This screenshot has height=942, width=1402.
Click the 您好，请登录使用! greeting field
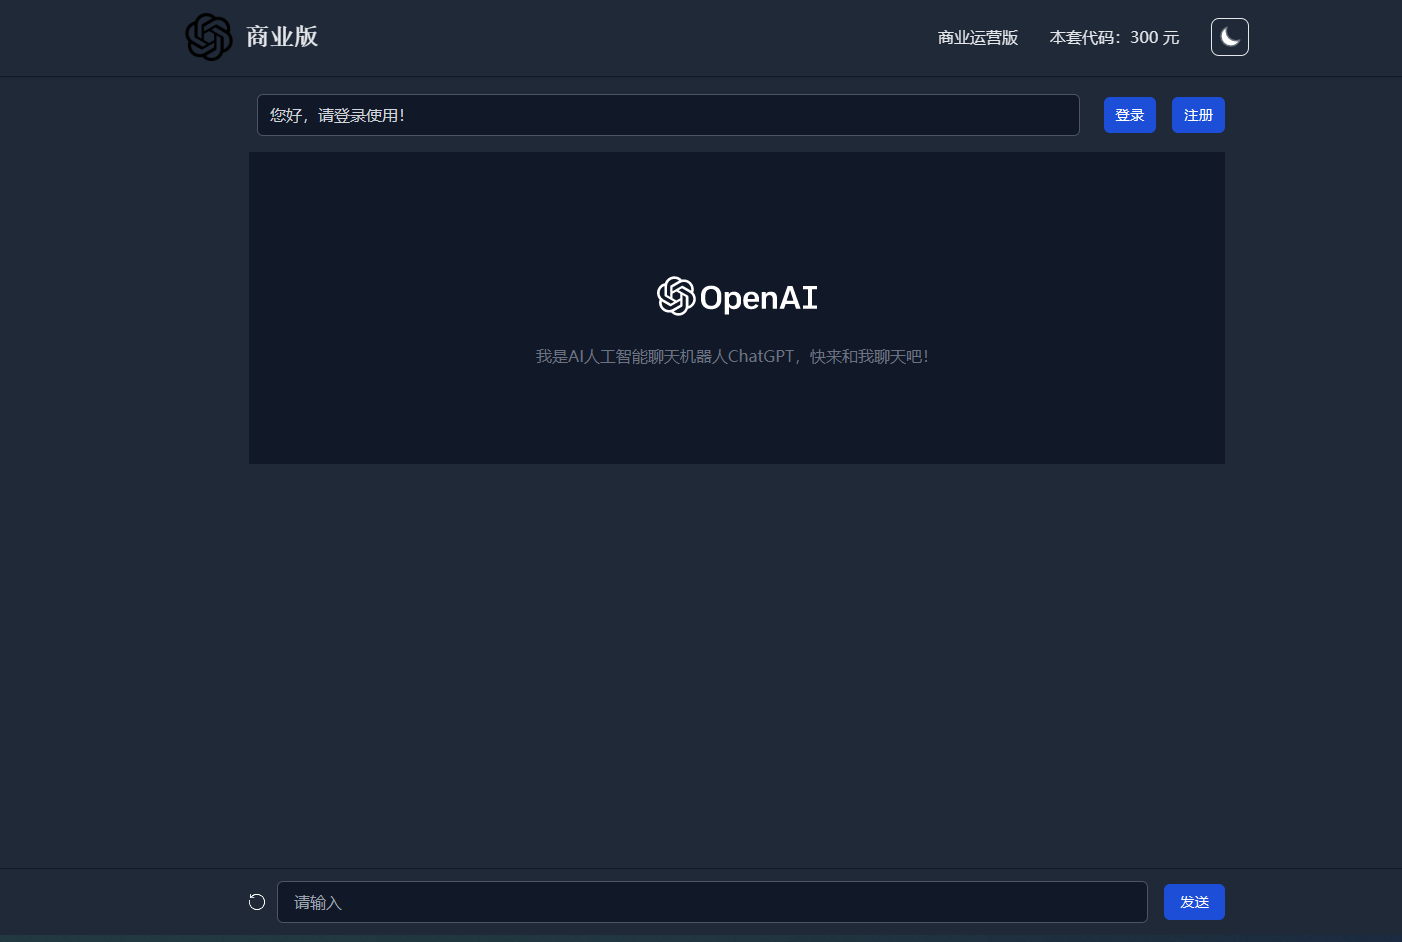tap(668, 115)
